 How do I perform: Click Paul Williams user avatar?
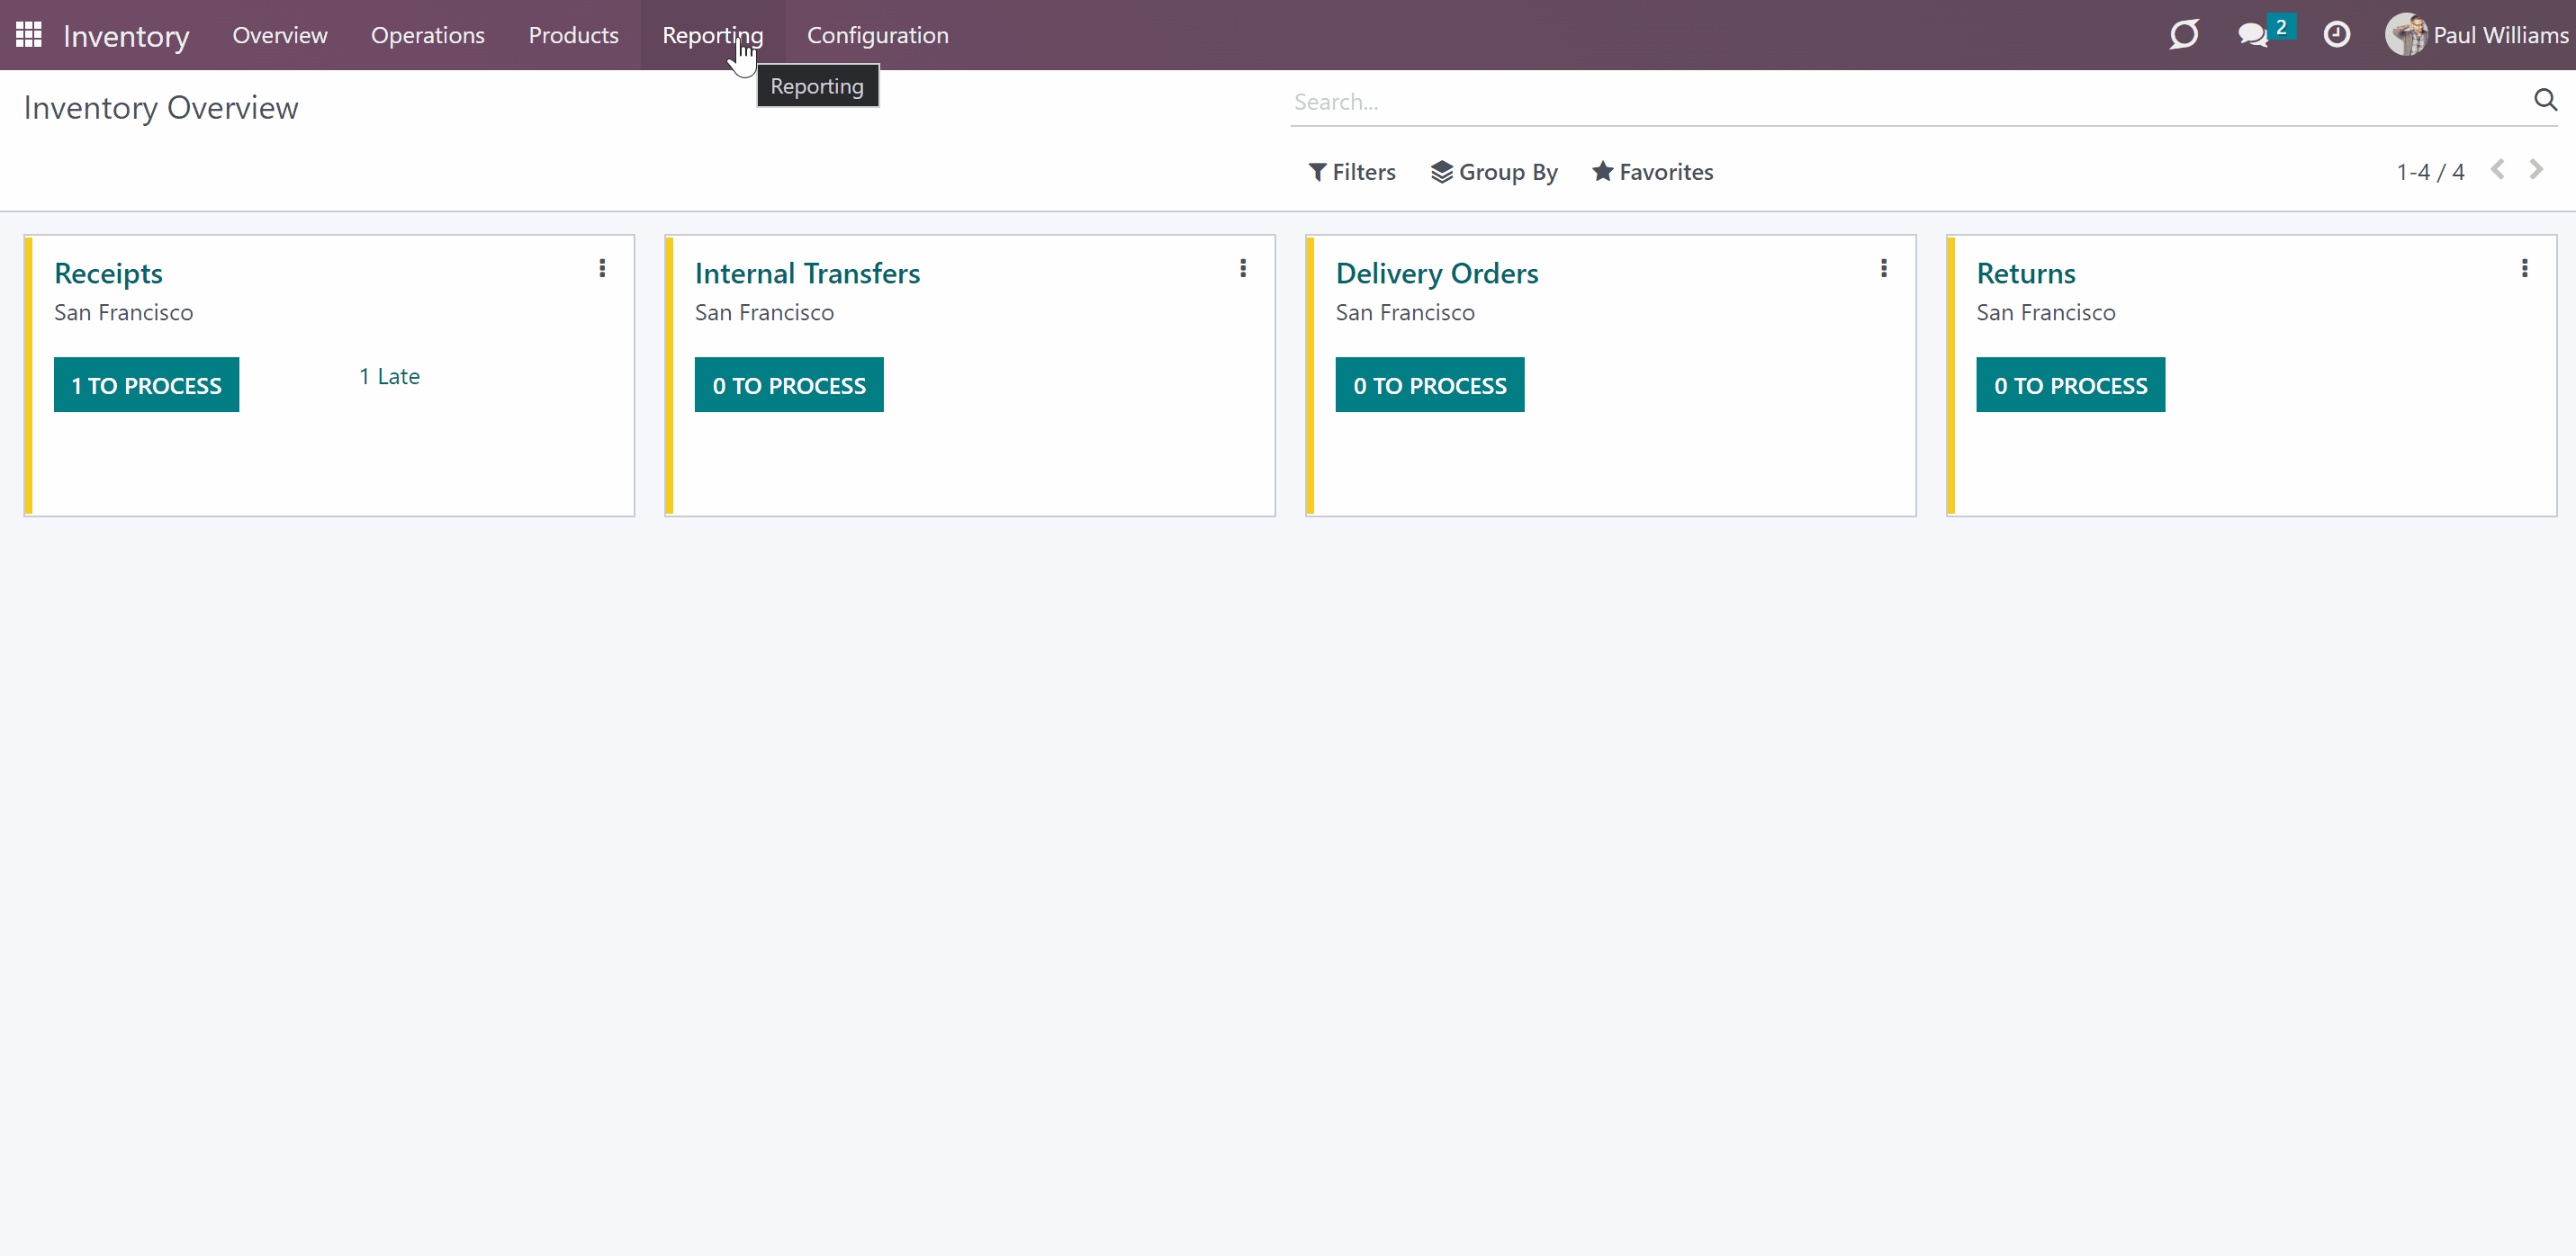click(2405, 35)
